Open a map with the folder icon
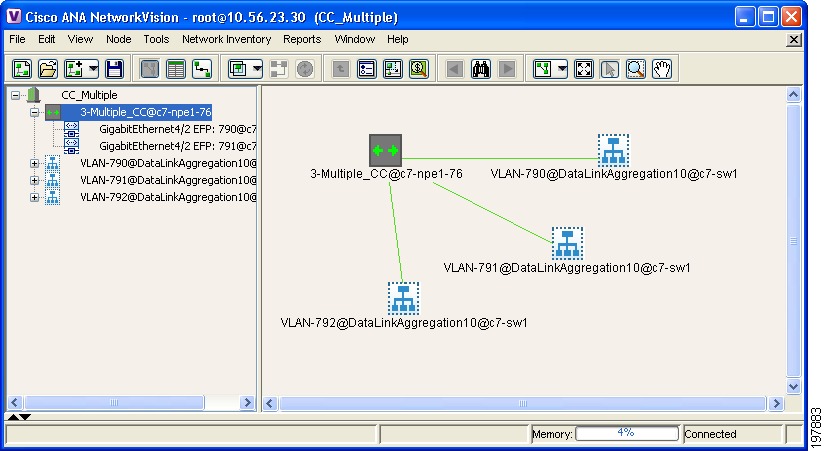This screenshot has width=824, height=451. 48,69
